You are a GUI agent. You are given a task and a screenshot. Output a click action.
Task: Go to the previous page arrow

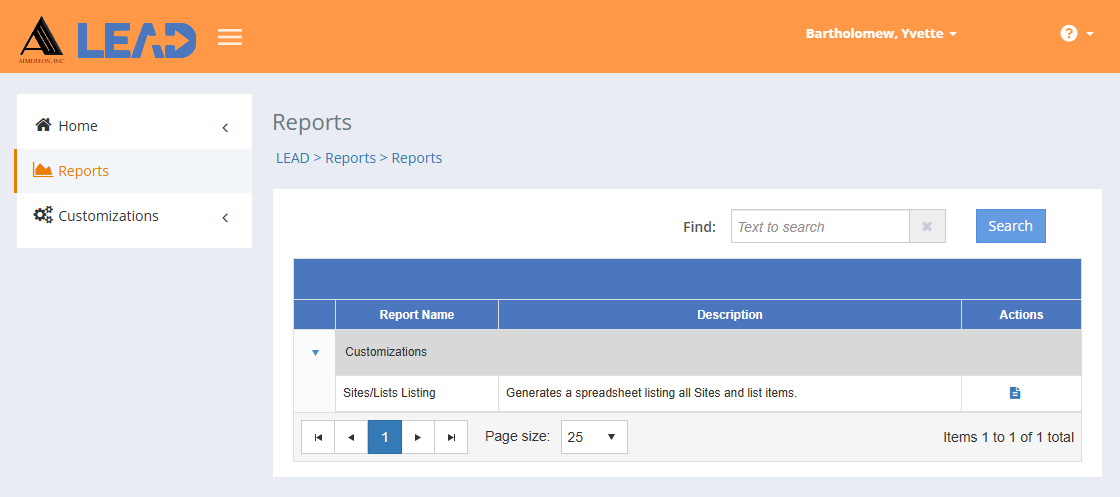pos(351,437)
